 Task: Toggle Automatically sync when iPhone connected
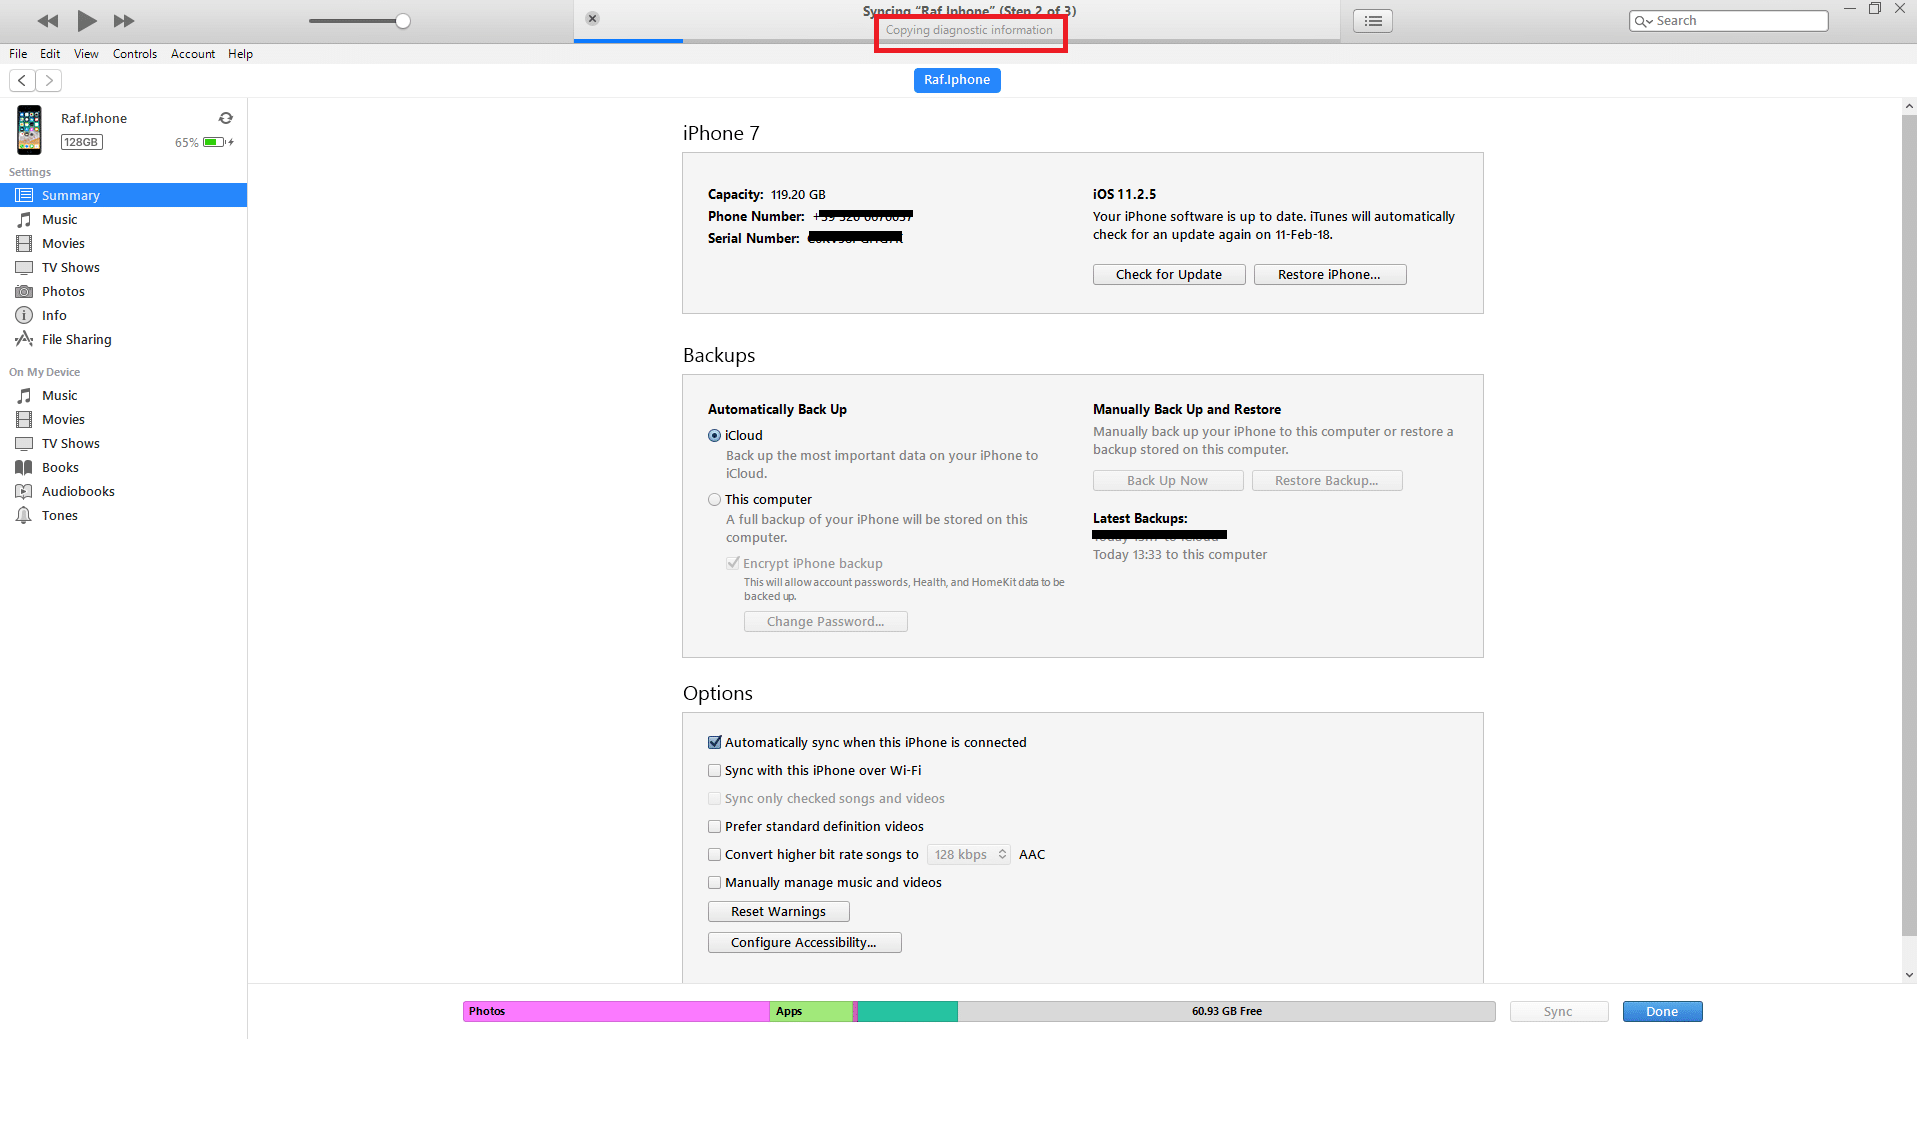(714, 742)
